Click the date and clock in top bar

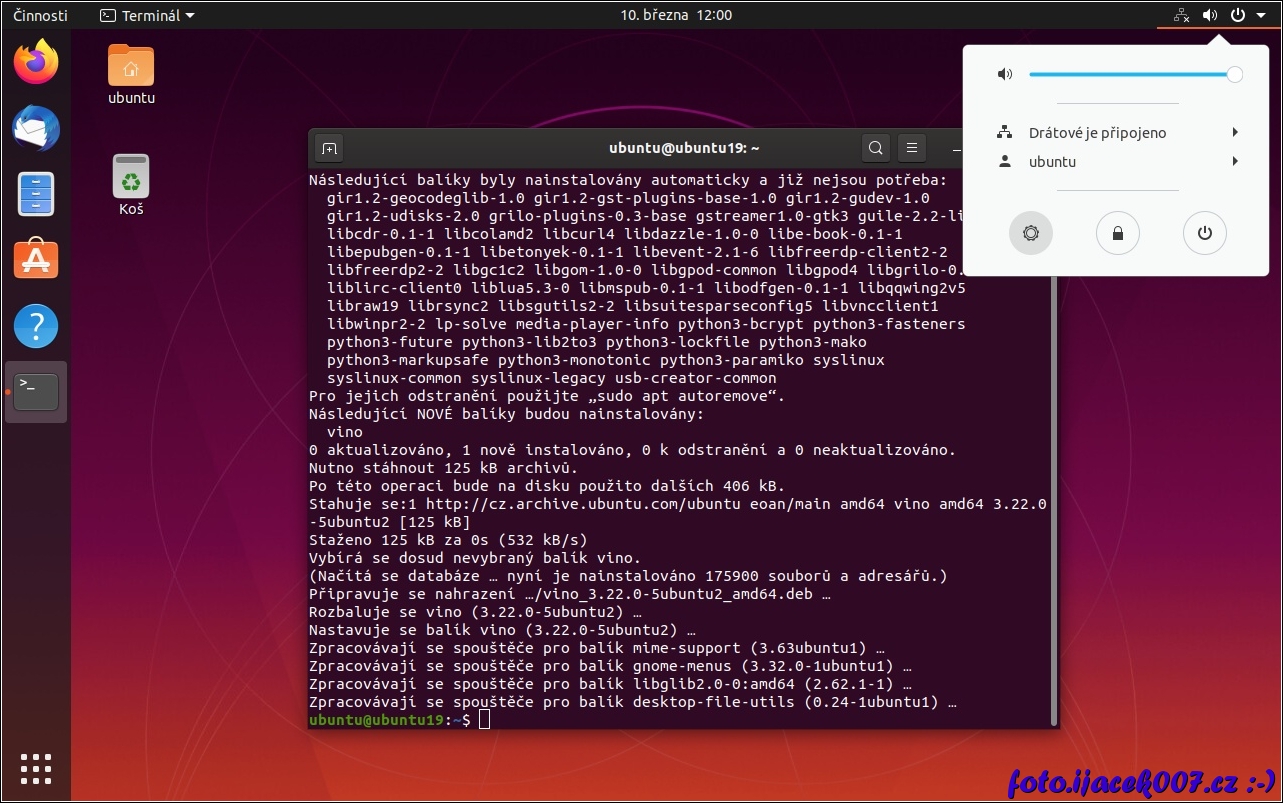676,15
